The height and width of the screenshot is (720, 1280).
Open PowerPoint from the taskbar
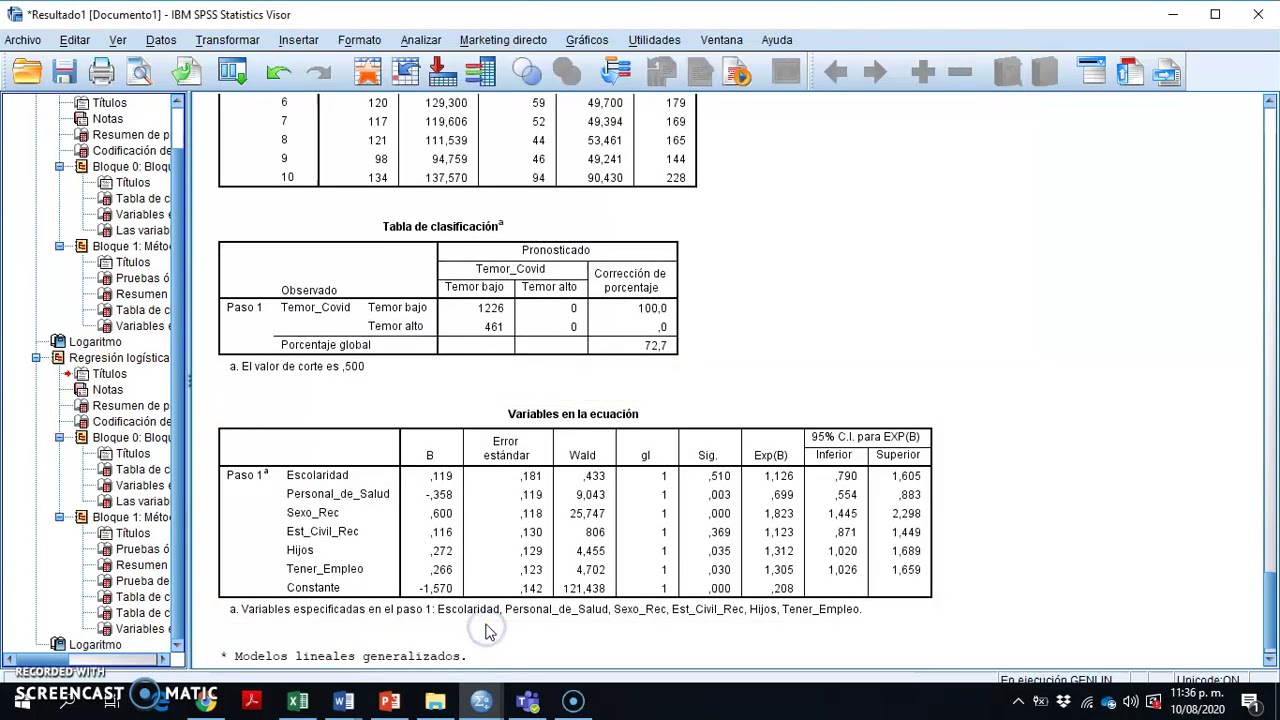[x=389, y=701]
